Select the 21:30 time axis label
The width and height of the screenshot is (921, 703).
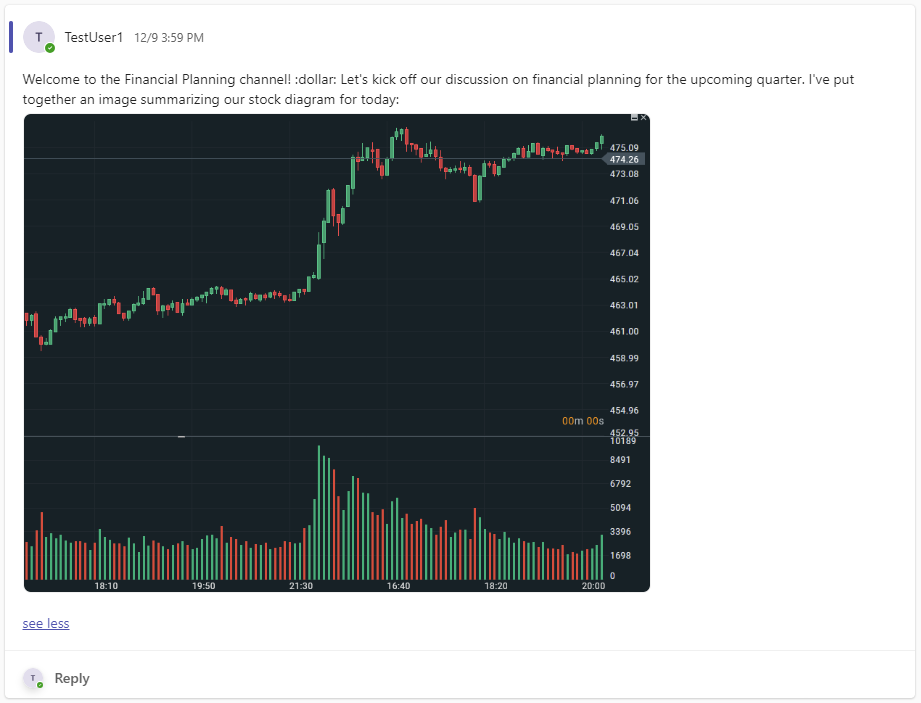pos(300,586)
